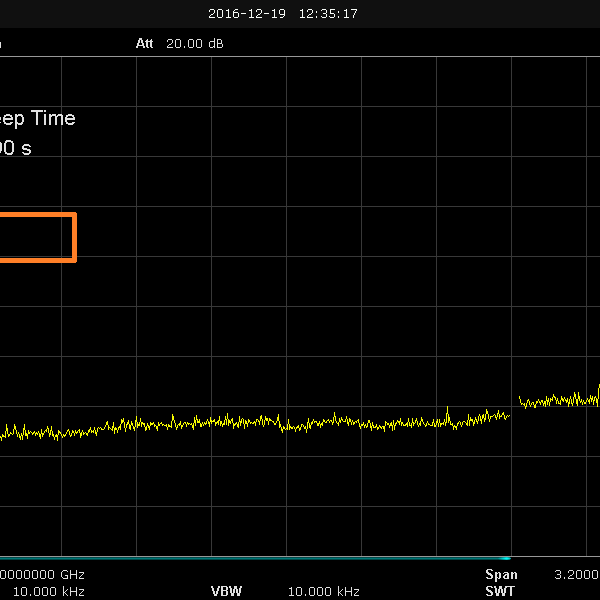Screen dimensions: 600x600
Task: Click the VBW label in status bar
Action: (x=226, y=591)
